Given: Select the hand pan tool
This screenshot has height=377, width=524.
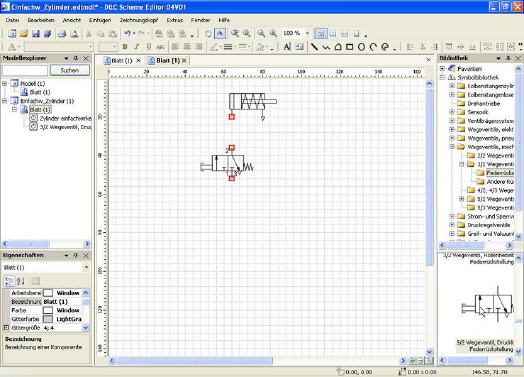Looking at the screenshot, I should [208, 33].
